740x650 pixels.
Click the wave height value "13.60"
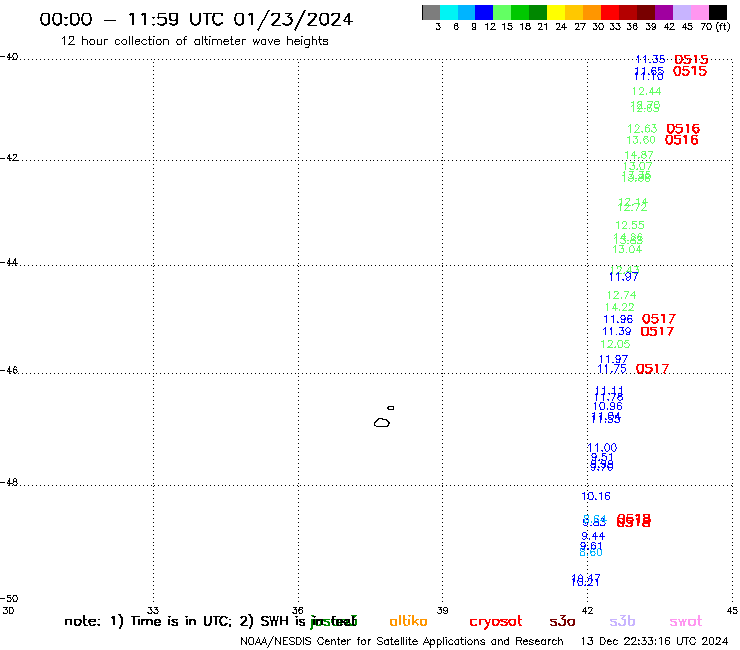point(641,140)
